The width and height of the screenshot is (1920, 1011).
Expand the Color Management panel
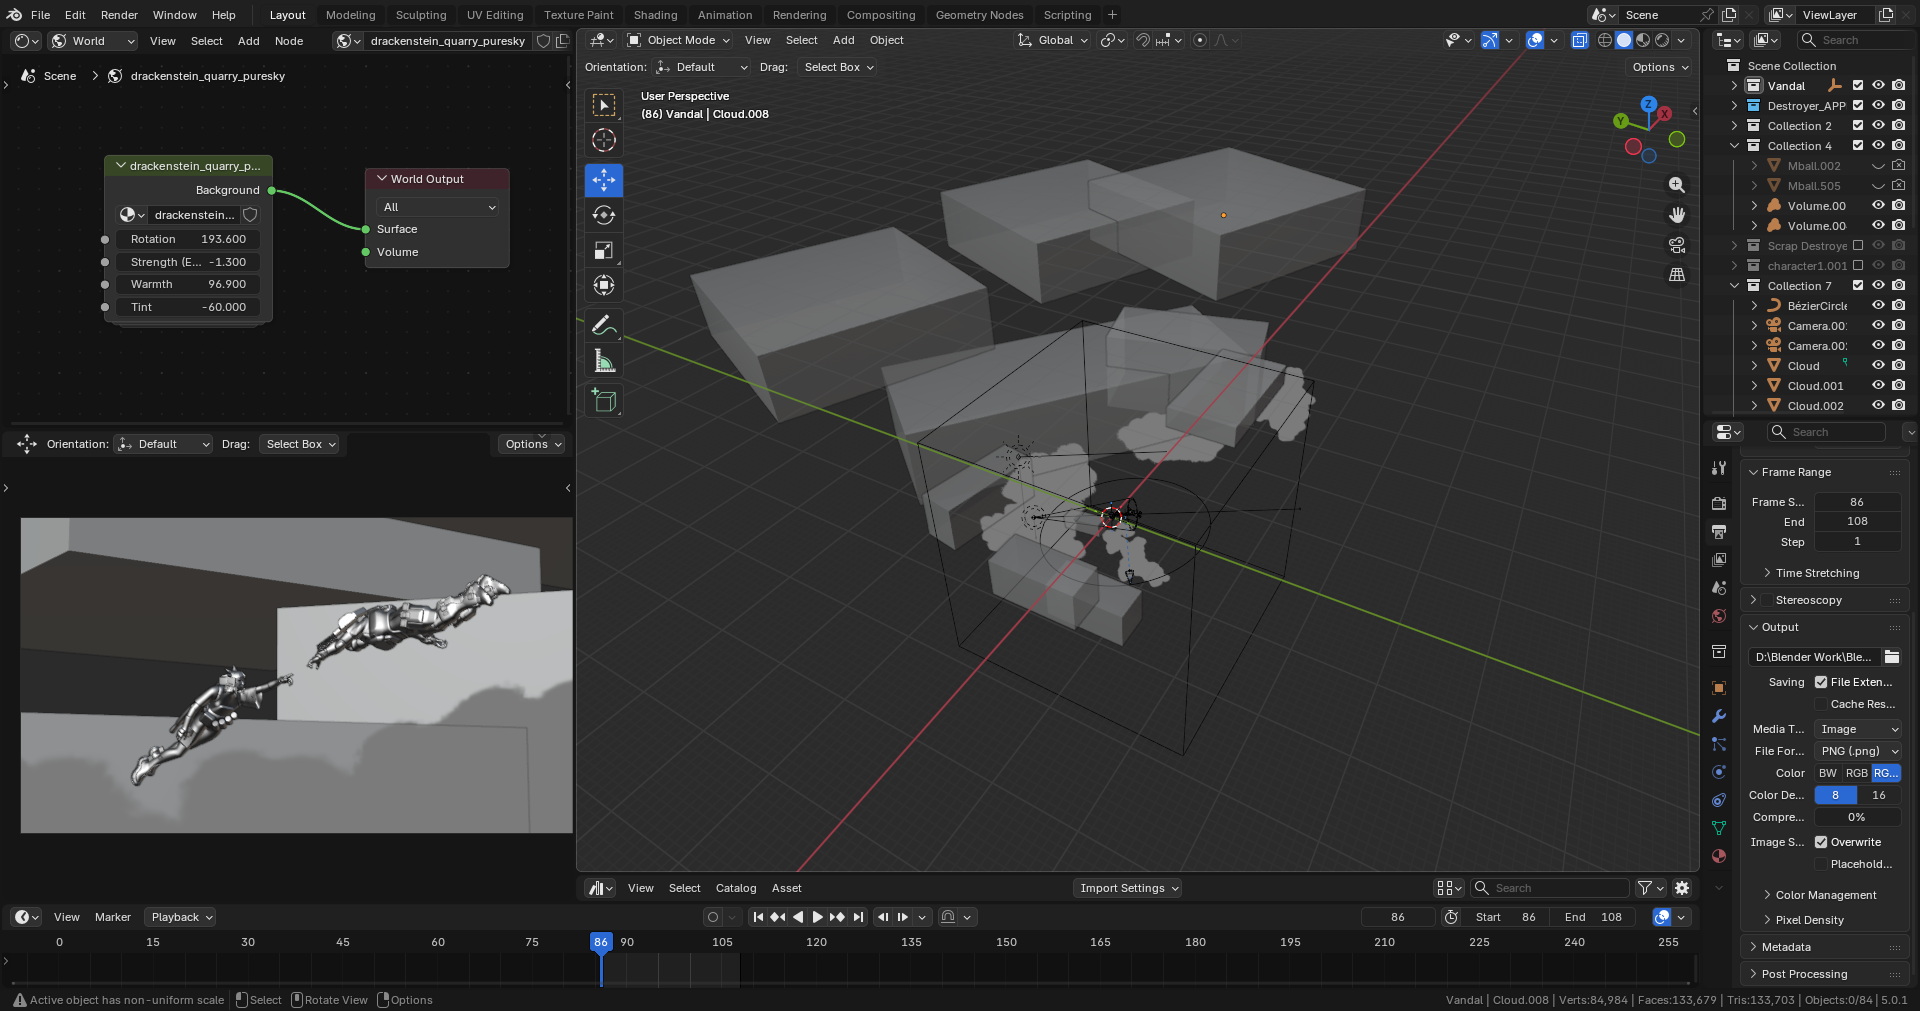(x=1826, y=895)
